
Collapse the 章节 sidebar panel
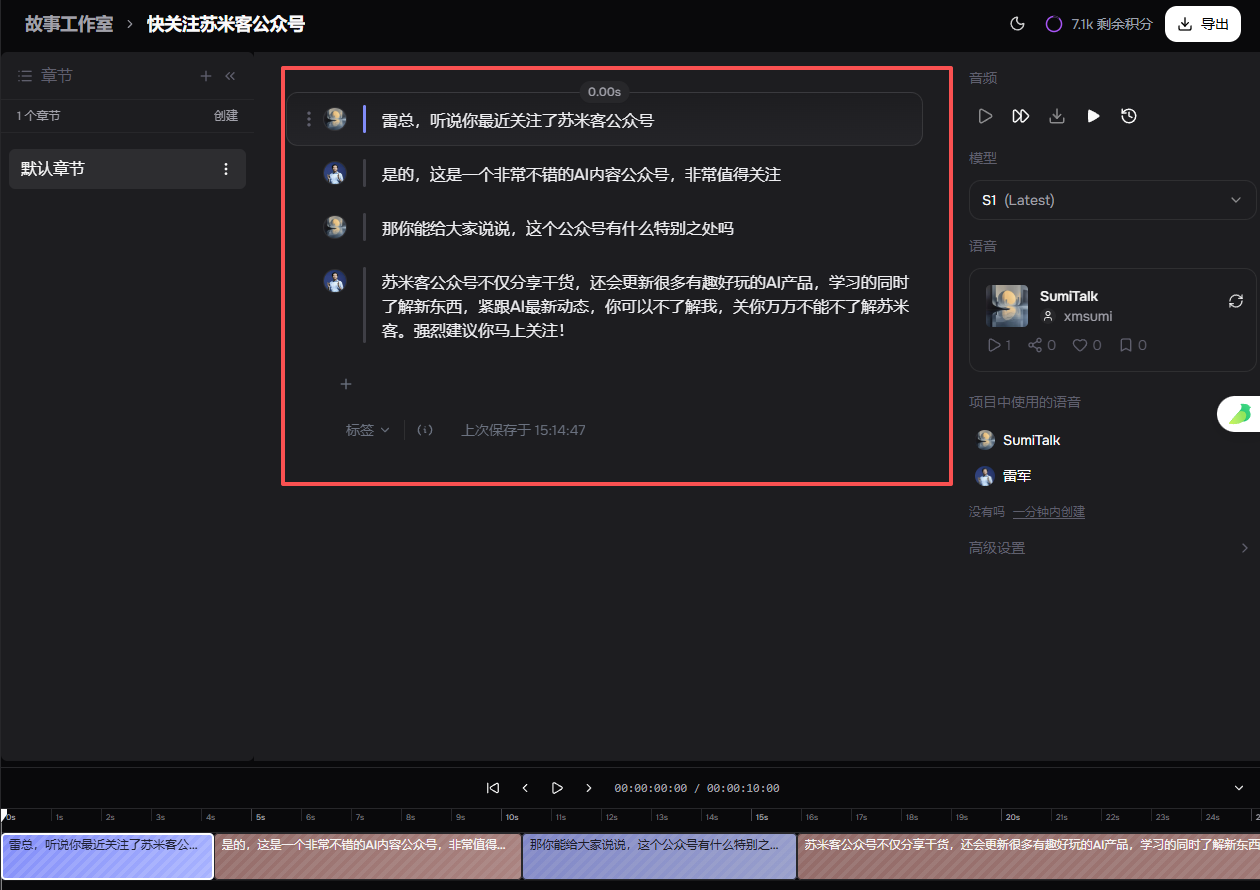pos(230,76)
